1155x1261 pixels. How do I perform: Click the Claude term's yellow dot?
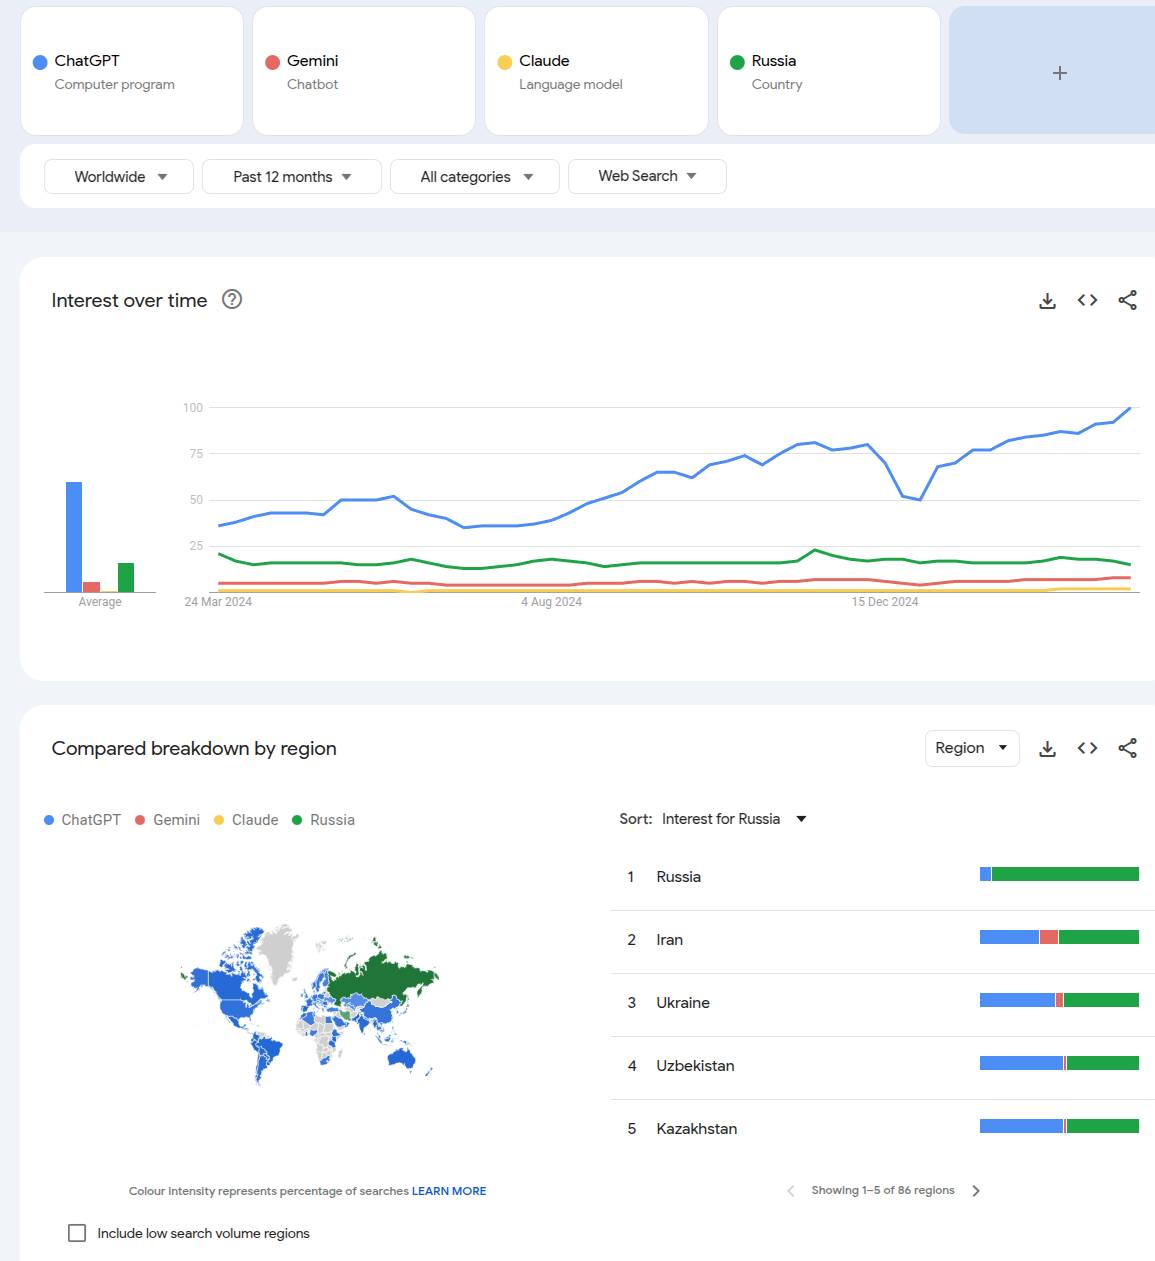(x=505, y=62)
